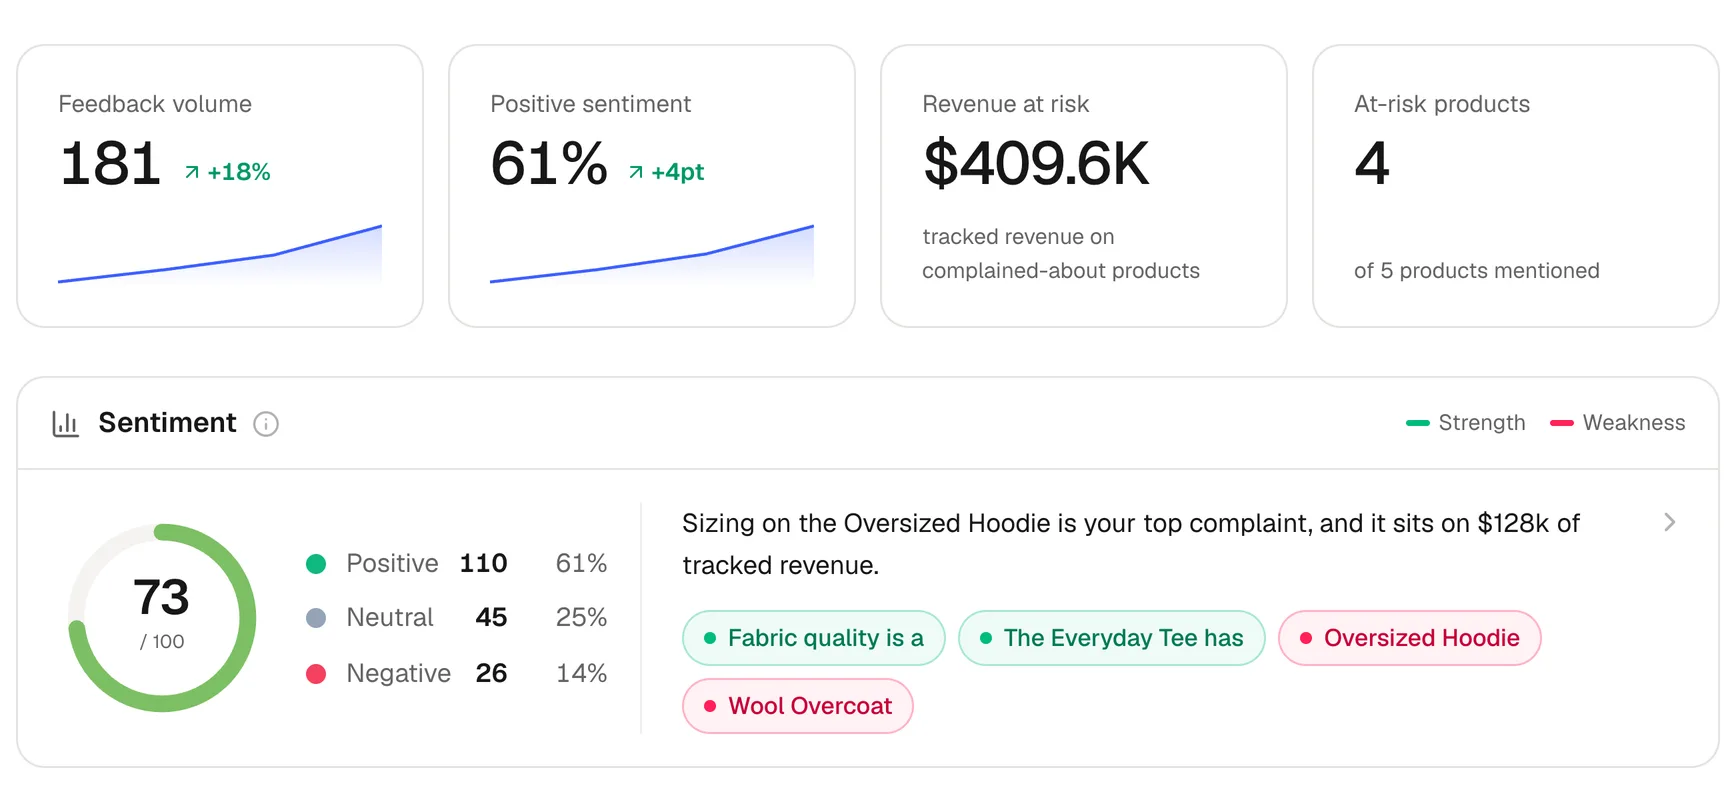Click the $409.6K revenue at risk value
The height and width of the screenshot is (800, 1736).
(x=1036, y=163)
